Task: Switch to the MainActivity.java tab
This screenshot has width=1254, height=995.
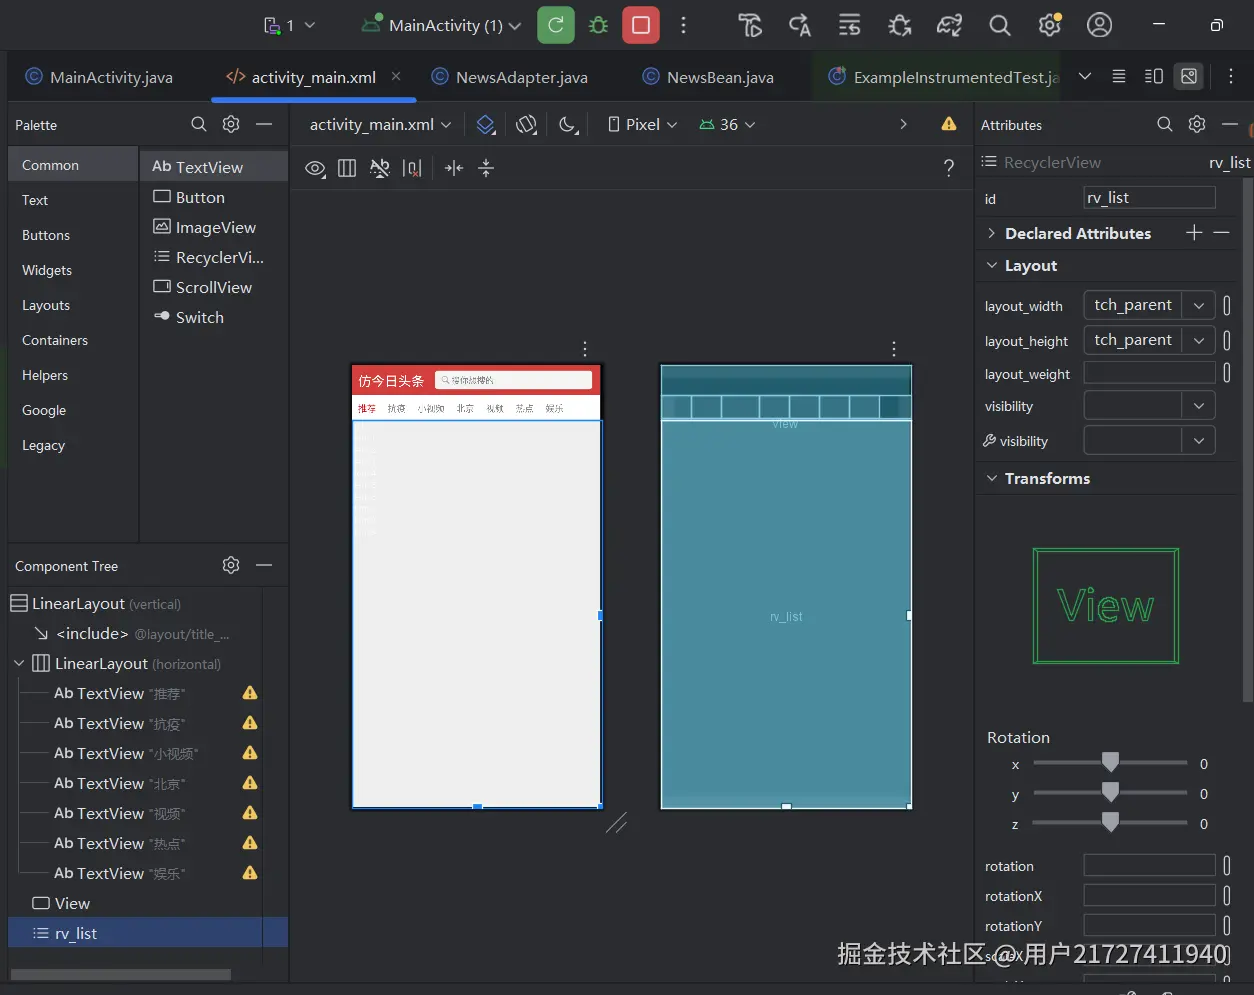Action: 110,77
